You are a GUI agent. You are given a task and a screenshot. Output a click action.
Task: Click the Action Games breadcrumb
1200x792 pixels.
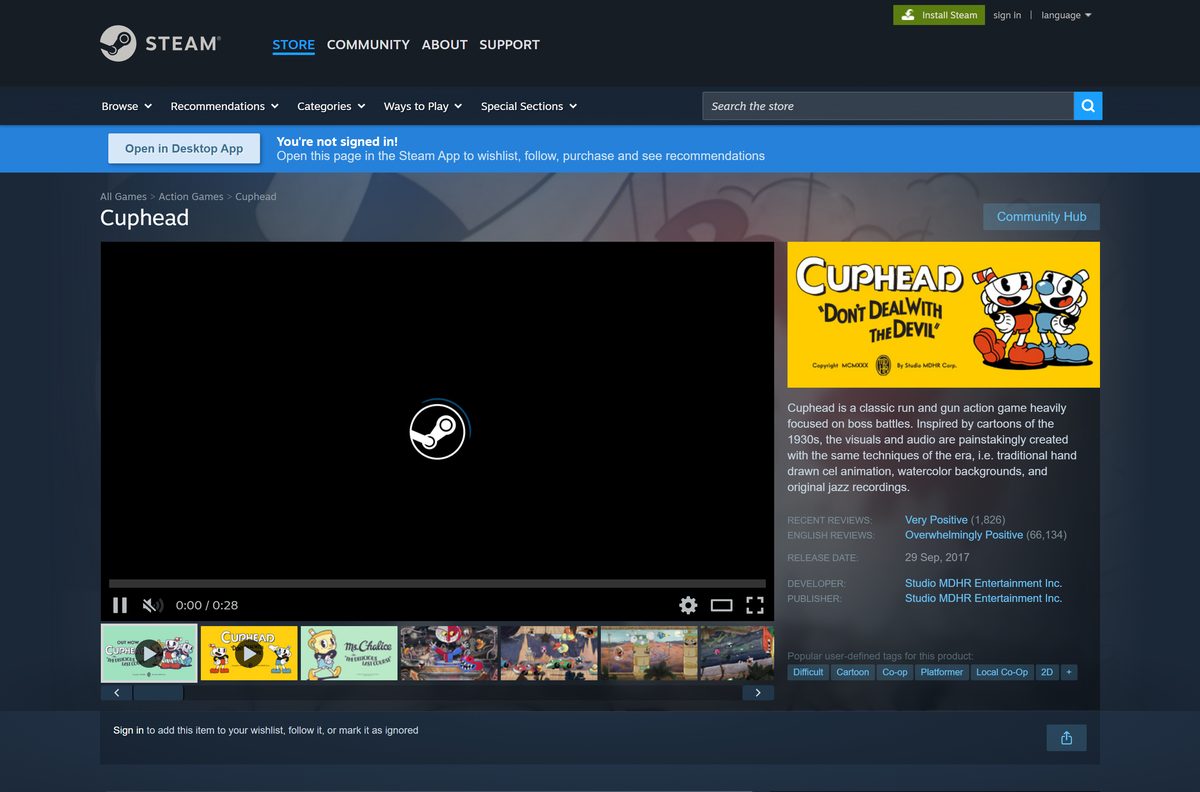pyautogui.click(x=191, y=197)
